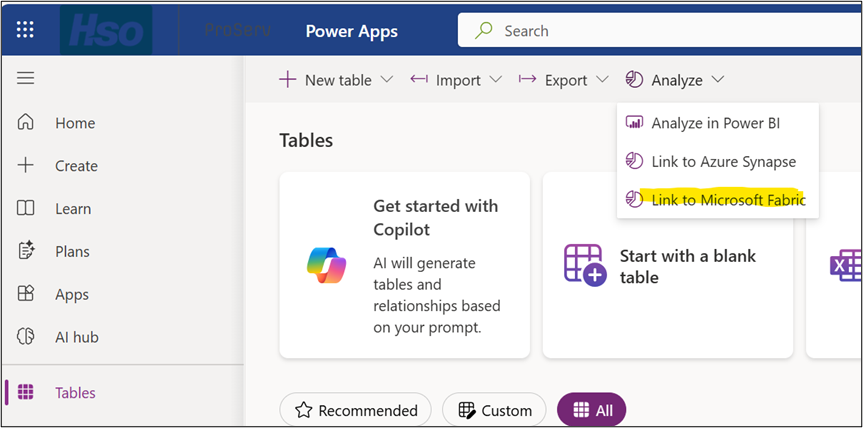Filter tables by Custom
The image size is (863, 428).
494,410
